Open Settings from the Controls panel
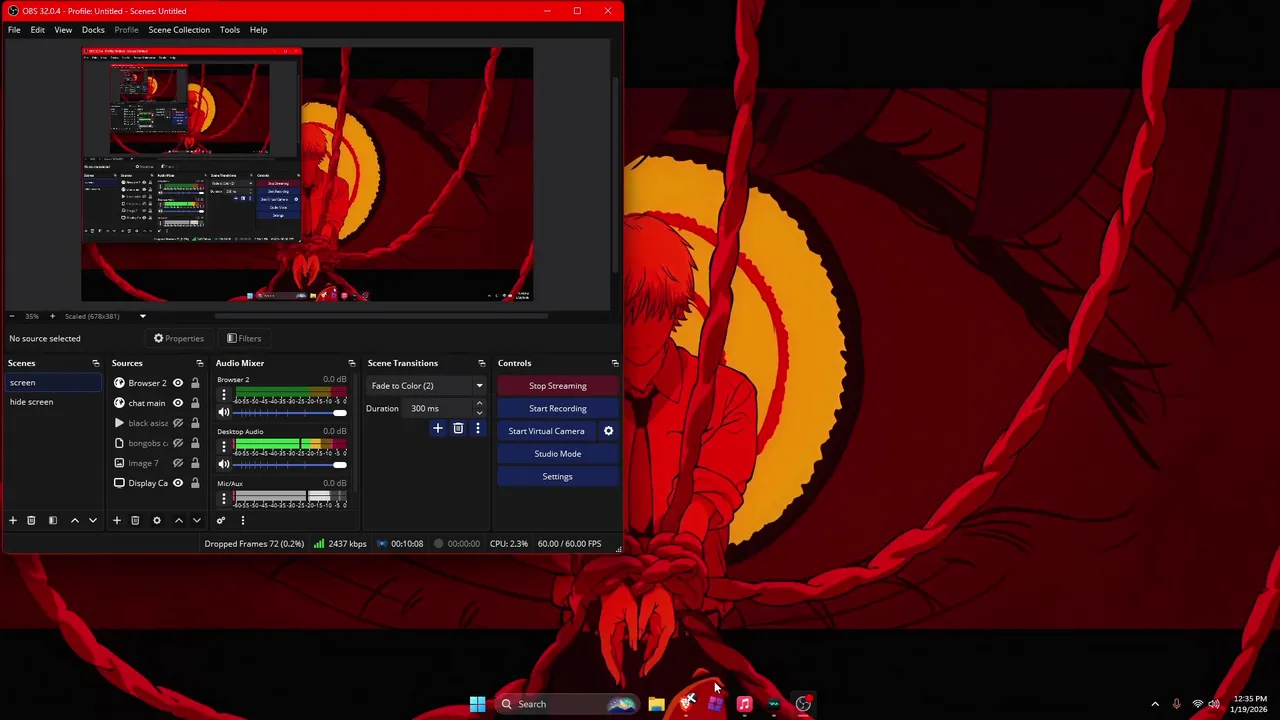Image resolution: width=1280 pixels, height=720 pixels. click(557, 477)
